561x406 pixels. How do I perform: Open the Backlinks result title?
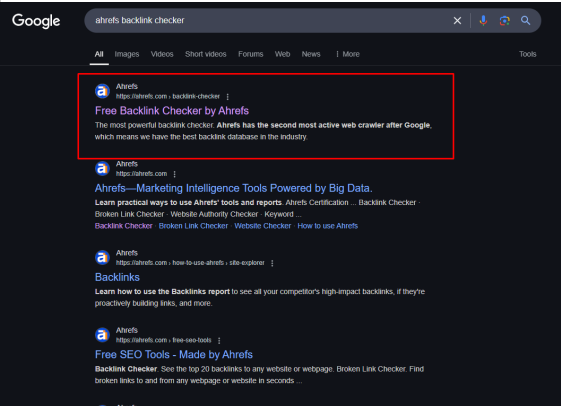tap(117, 277)
